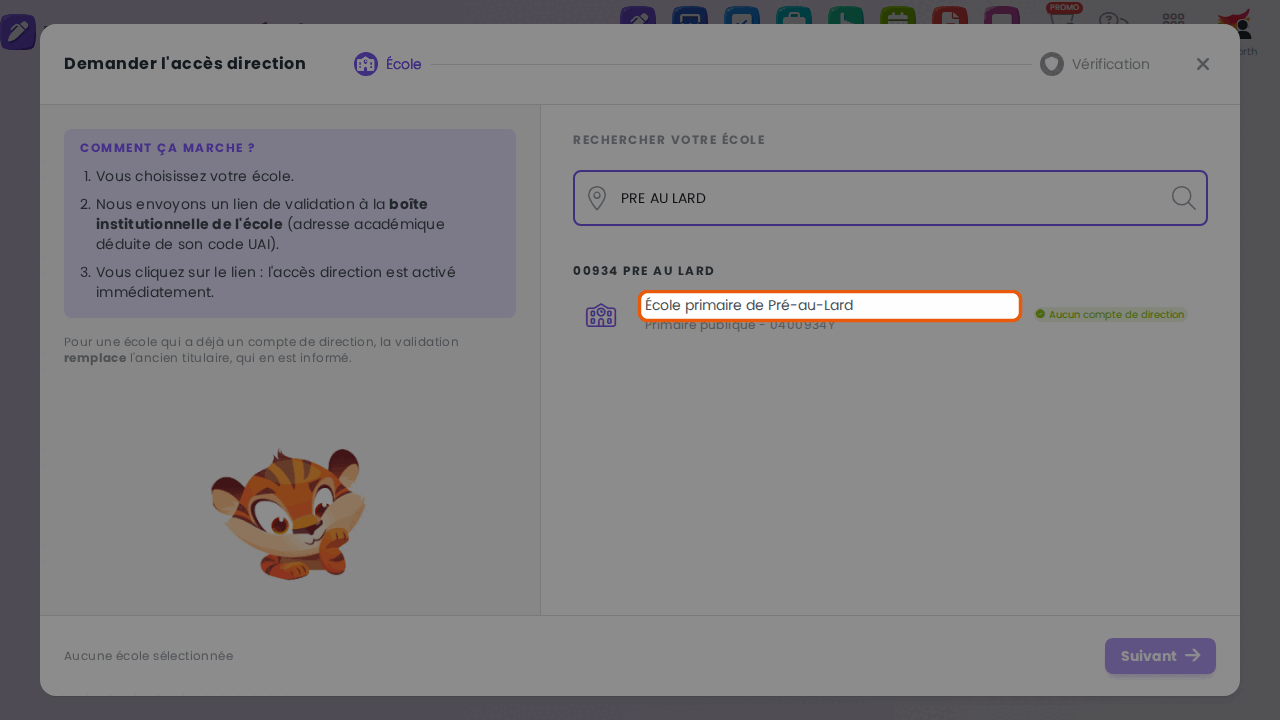Click step two about the boîte institutionnelle
This screenshot has height=720, width=1280.
(x=270, y=224)
